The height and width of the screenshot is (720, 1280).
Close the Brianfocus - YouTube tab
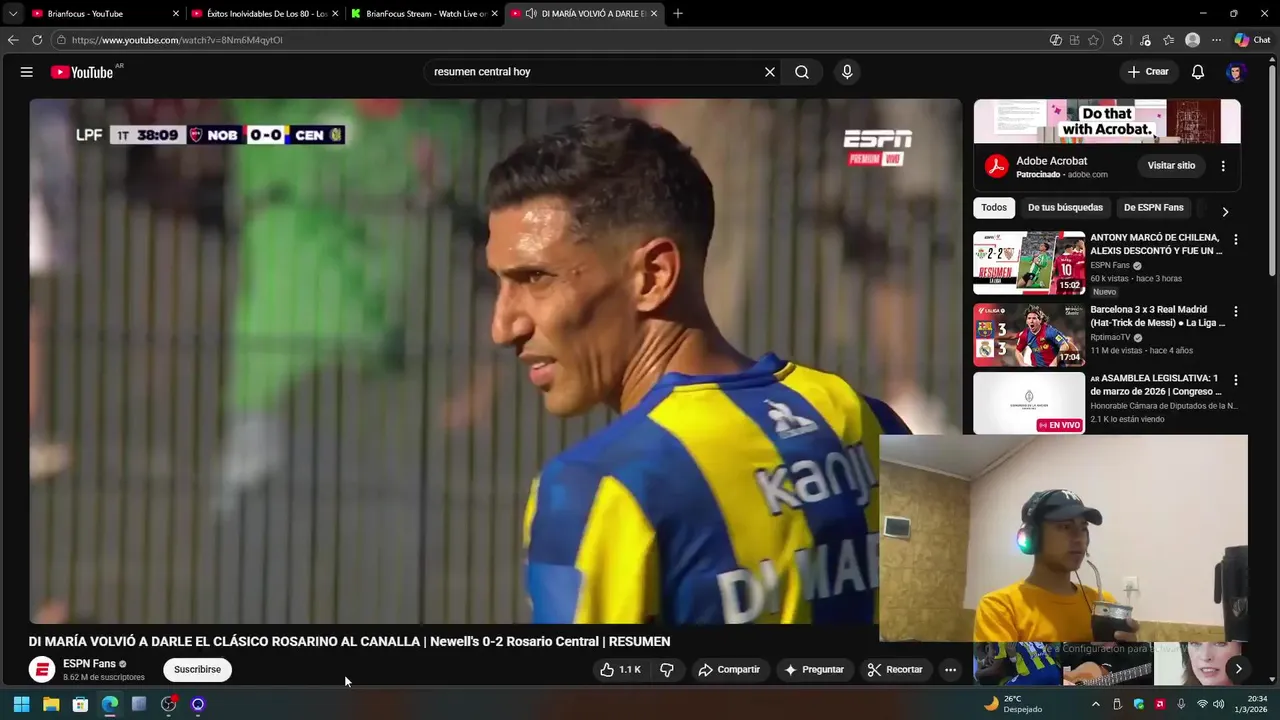click(176, 14)
